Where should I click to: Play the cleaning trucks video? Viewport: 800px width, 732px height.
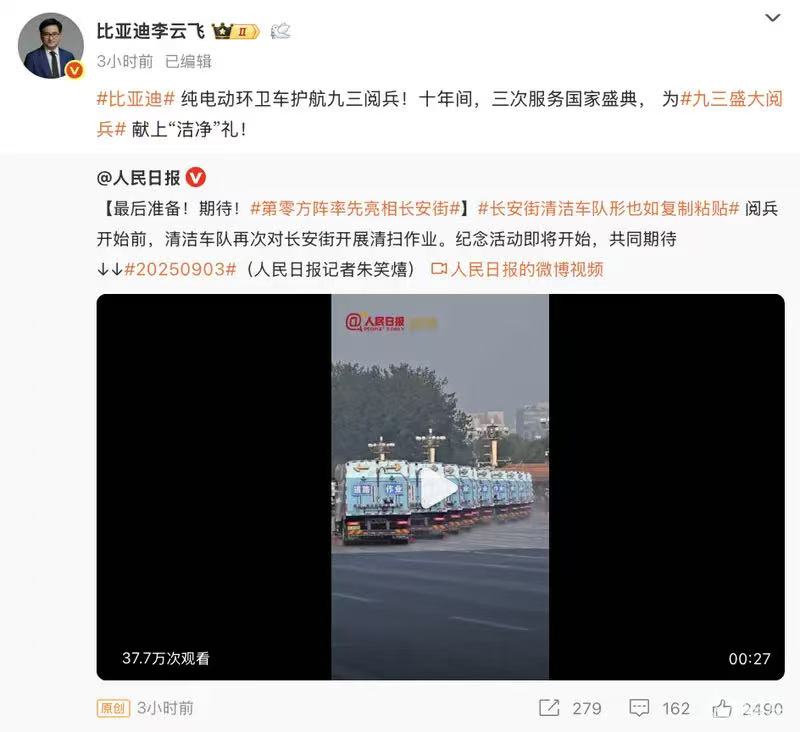click(x=439, y=489)
